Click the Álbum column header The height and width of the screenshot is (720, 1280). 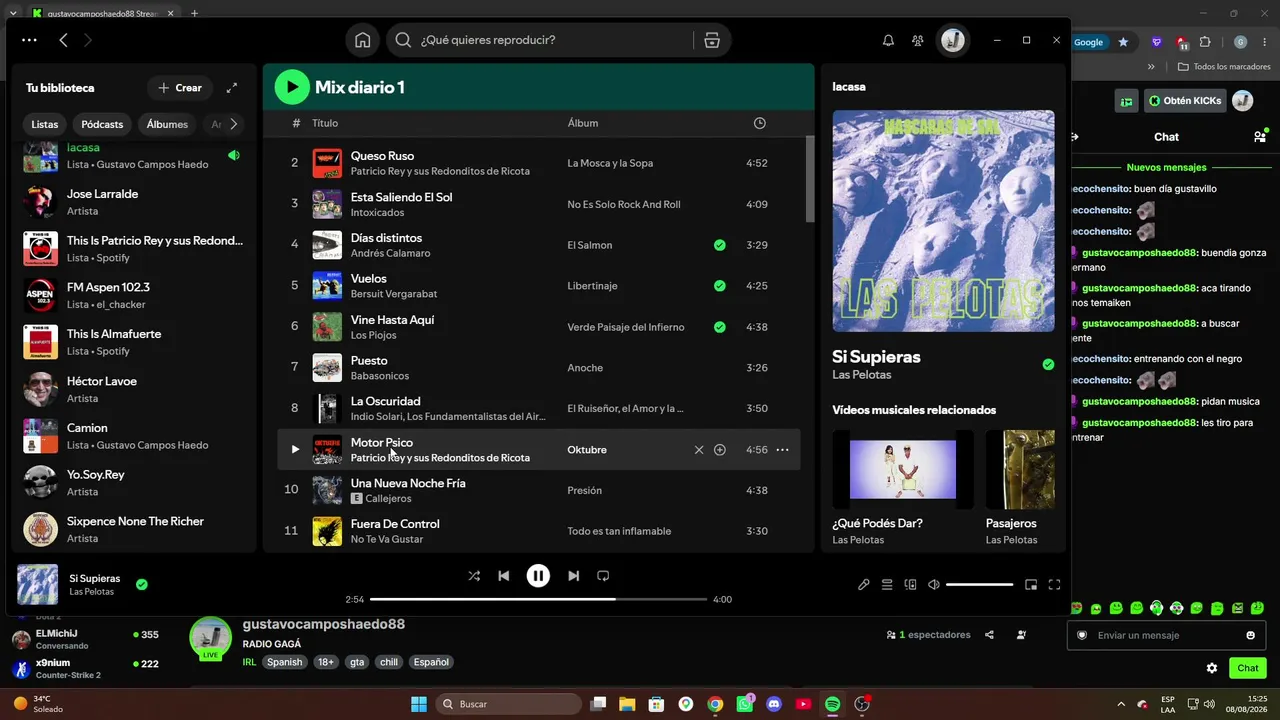[583, 123]
